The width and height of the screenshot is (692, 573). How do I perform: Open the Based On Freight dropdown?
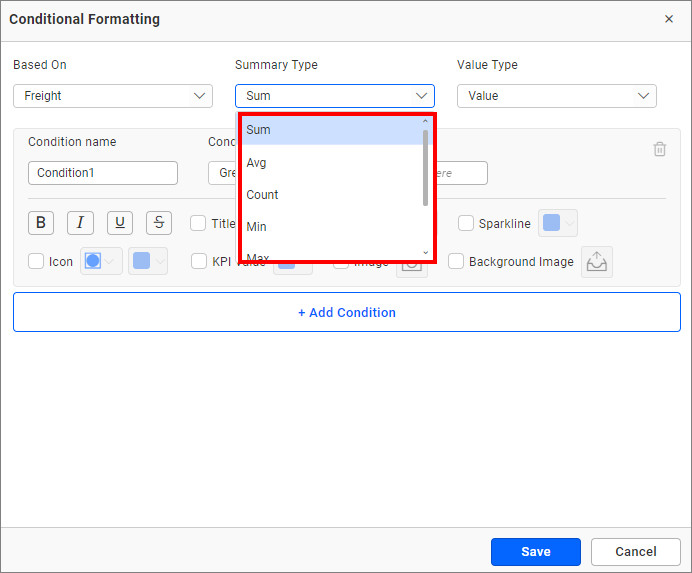click(113, 96)
